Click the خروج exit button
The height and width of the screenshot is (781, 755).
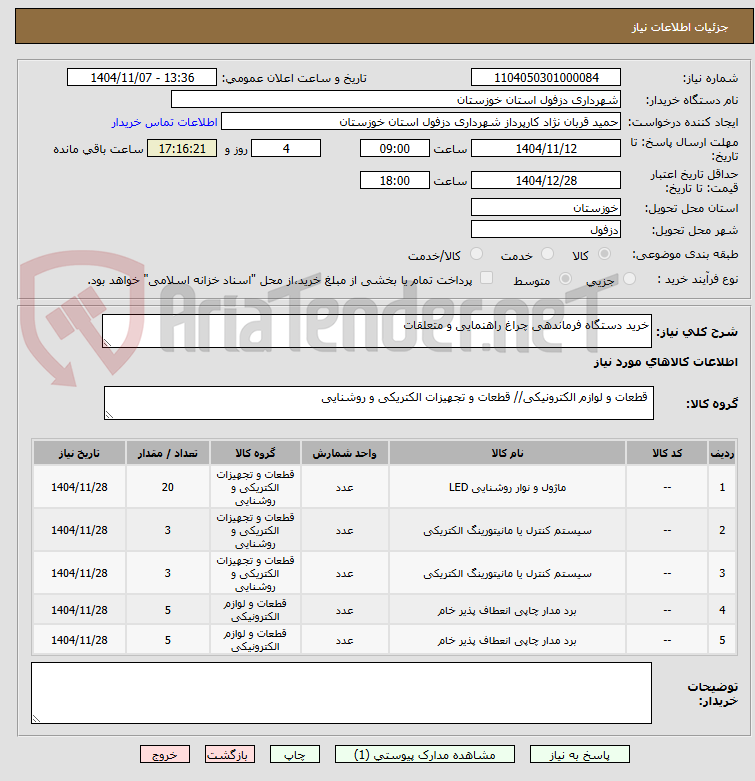point(165,755)
